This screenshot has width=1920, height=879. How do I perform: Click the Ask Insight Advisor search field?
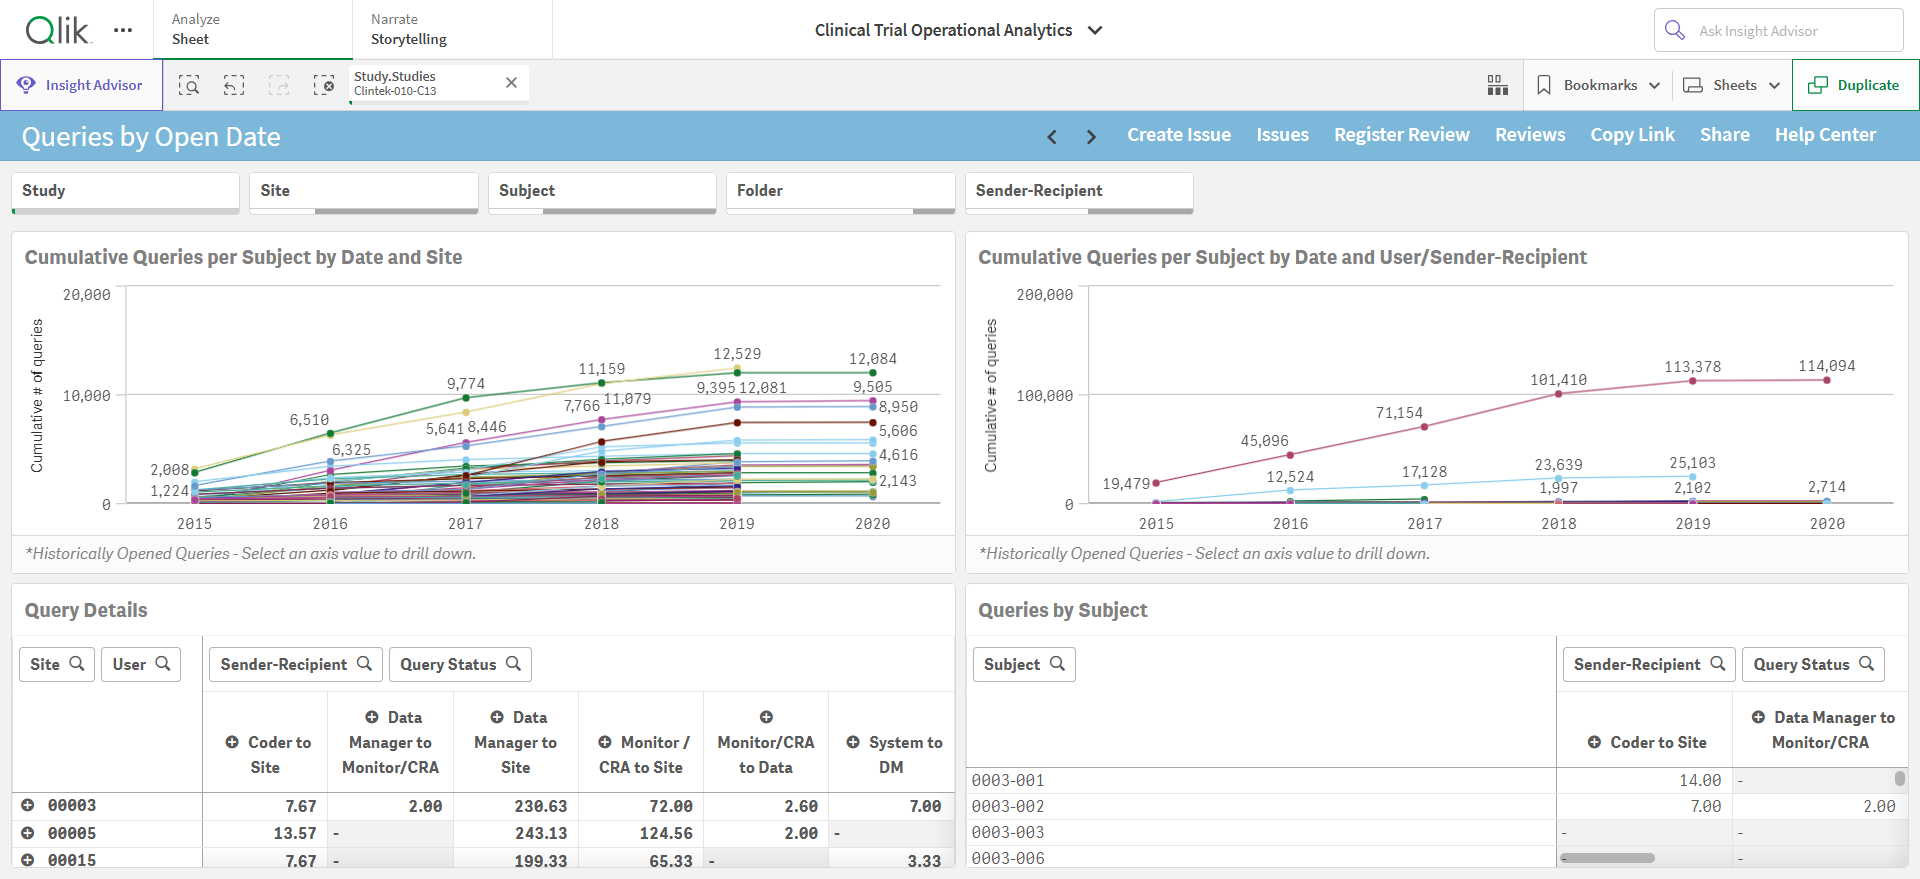tap(1779, 30)
